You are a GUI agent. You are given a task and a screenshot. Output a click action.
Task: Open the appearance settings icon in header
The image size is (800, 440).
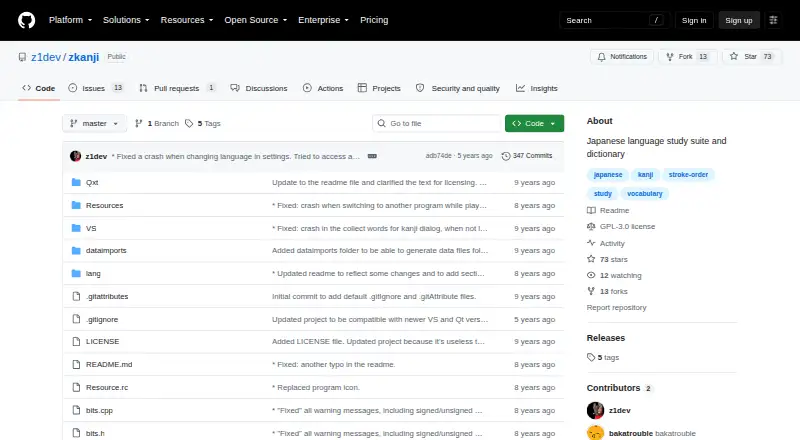point(773,20)
